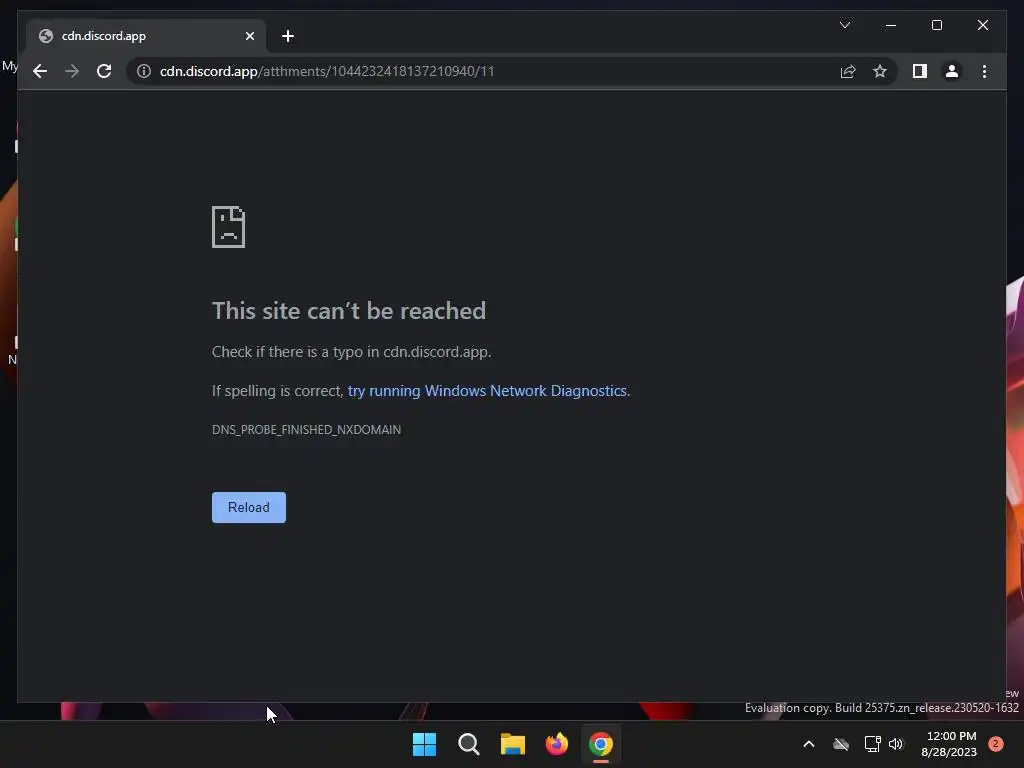Share this page icon in address bar
The height and width of the screenshot is (768, 1024).
click(848, 71)
